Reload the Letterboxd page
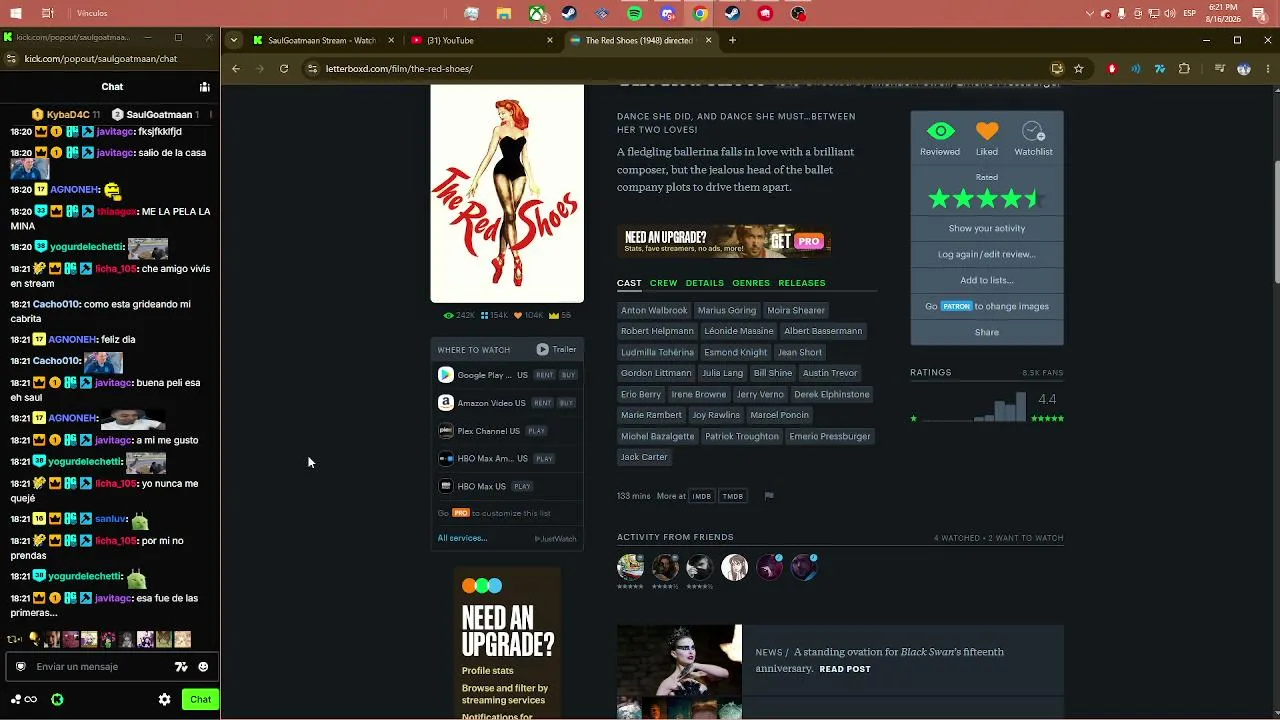 [284, 69]
